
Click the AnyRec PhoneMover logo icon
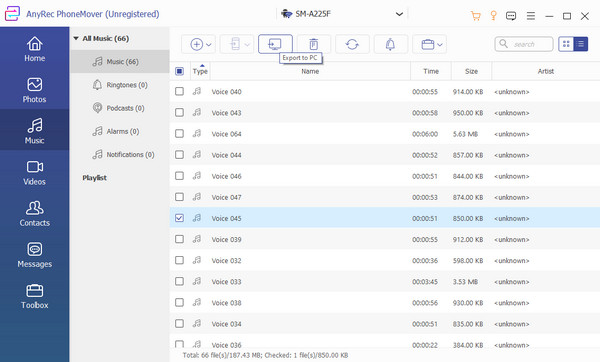[x=12, y=14]
